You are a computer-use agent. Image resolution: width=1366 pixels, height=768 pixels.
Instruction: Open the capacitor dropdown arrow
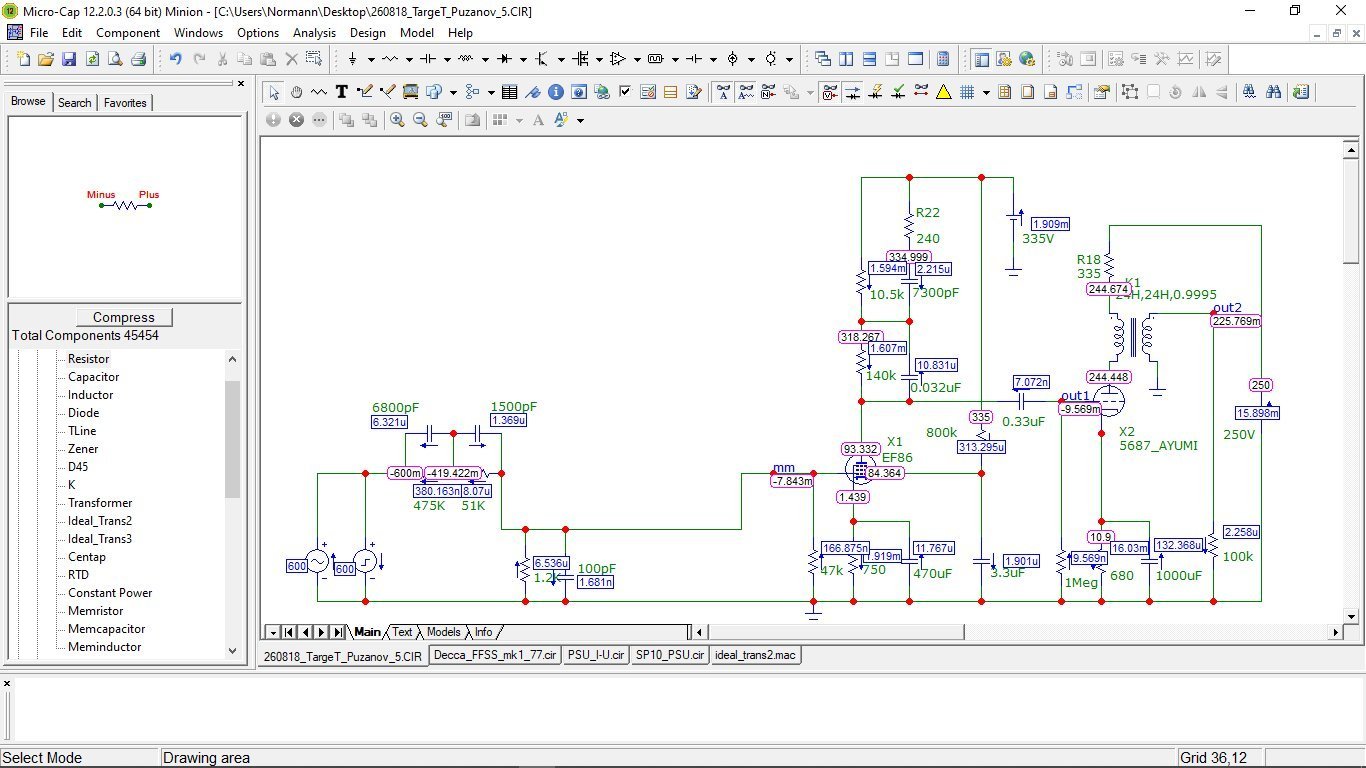[446, 59]
